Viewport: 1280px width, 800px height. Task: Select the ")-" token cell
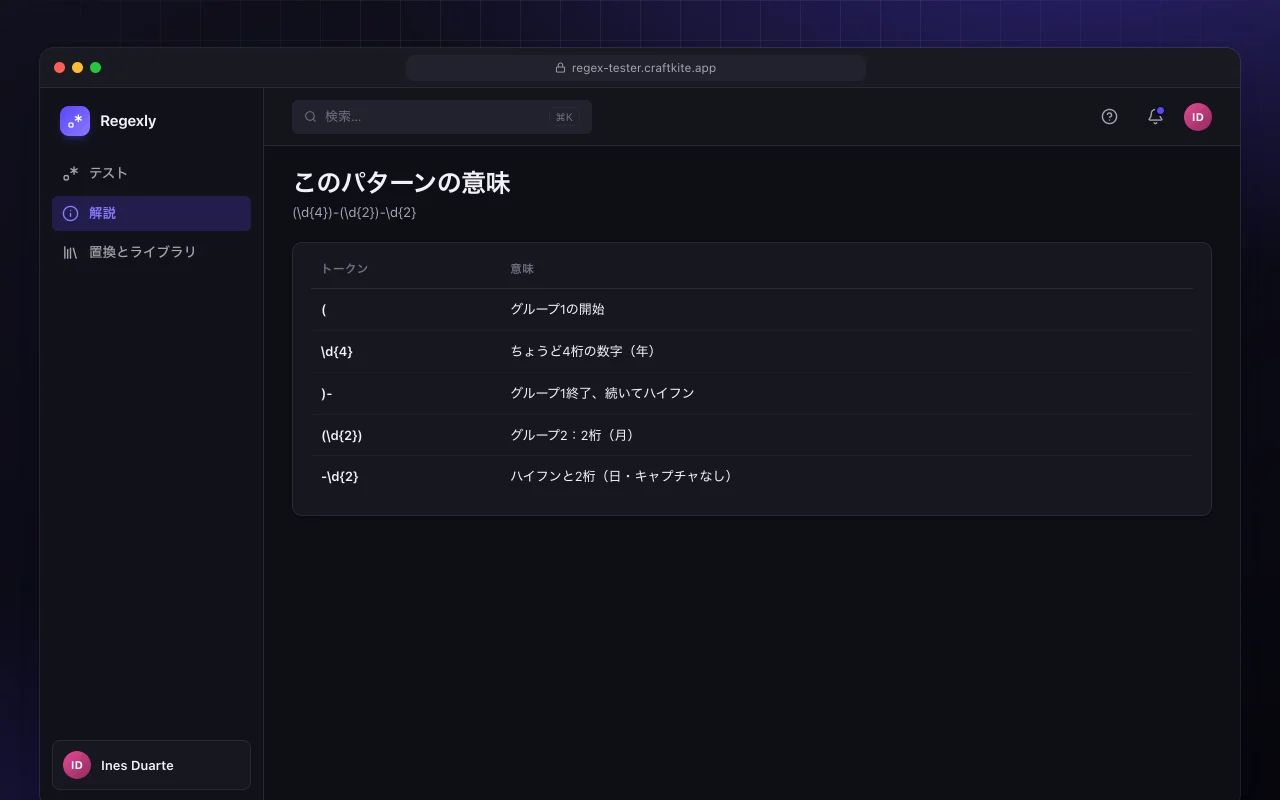coord(326,394)
